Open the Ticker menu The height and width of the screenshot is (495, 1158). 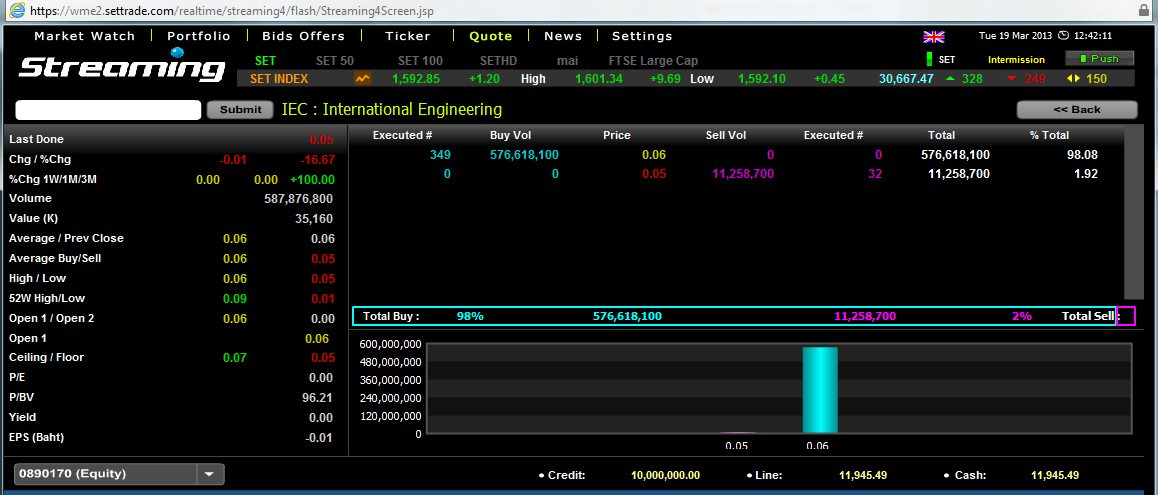pyautogui.click(x=408, y=35)
